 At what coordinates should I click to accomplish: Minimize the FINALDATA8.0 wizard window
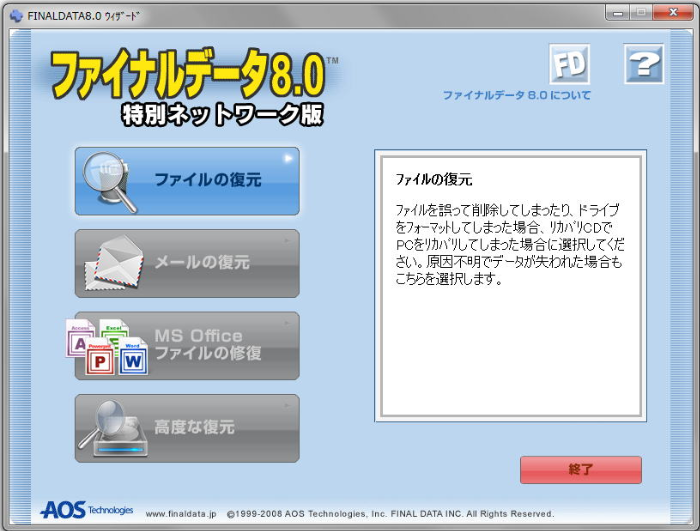(615, 13)
